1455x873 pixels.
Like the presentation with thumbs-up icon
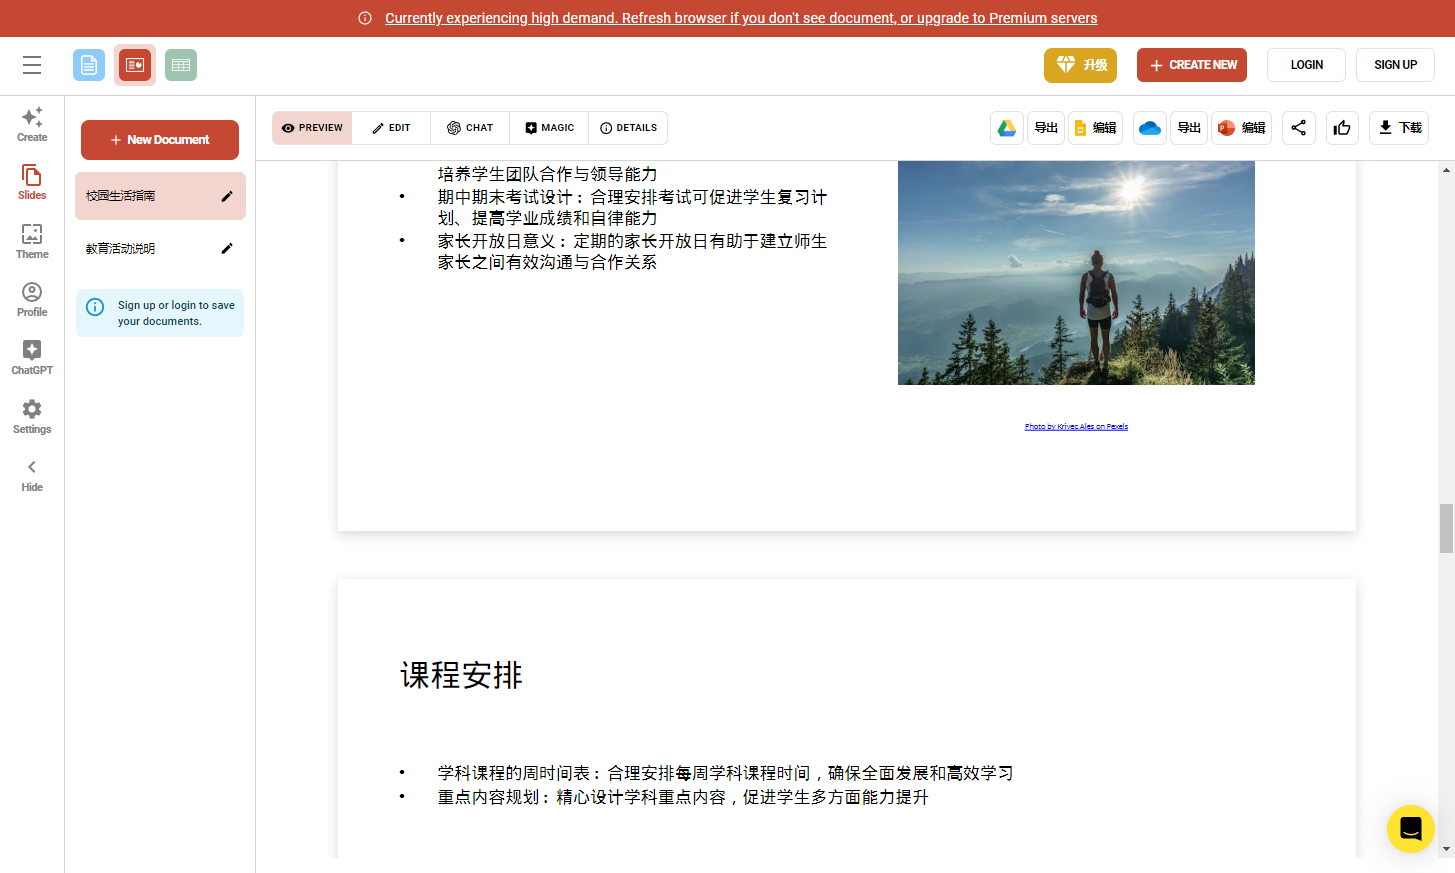tap(1342, 128)
